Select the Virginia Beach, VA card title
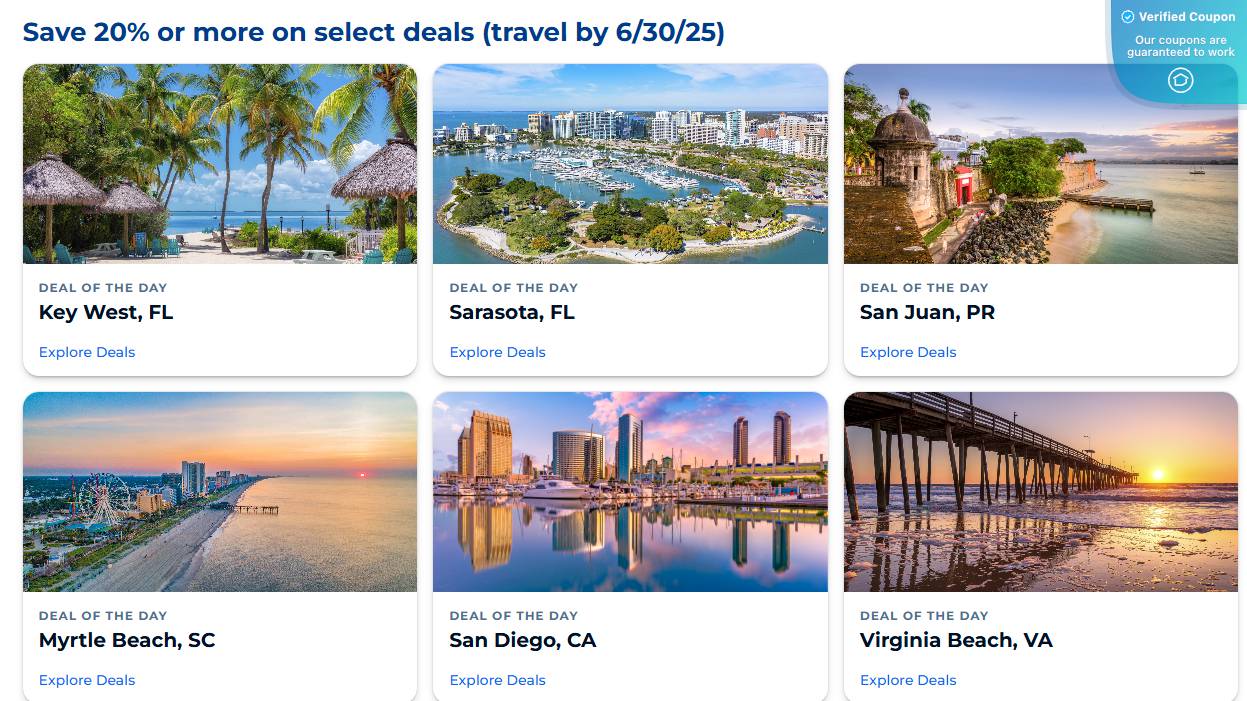 point(956,640)
